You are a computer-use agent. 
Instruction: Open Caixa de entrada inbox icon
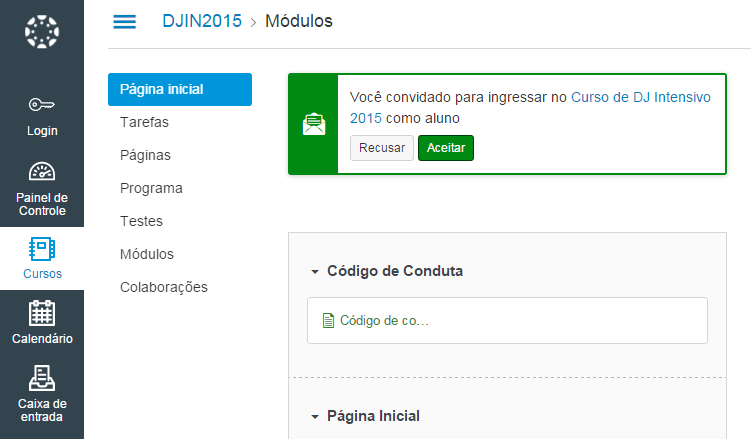click(x=42, y=378)
